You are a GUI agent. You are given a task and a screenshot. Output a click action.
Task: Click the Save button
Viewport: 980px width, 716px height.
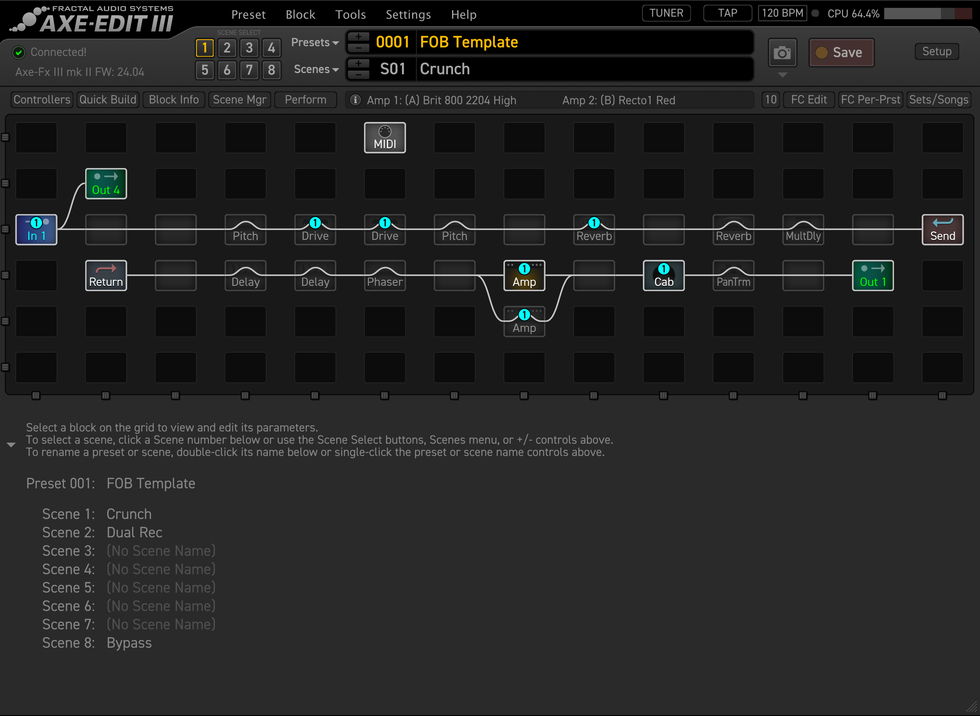841,53
